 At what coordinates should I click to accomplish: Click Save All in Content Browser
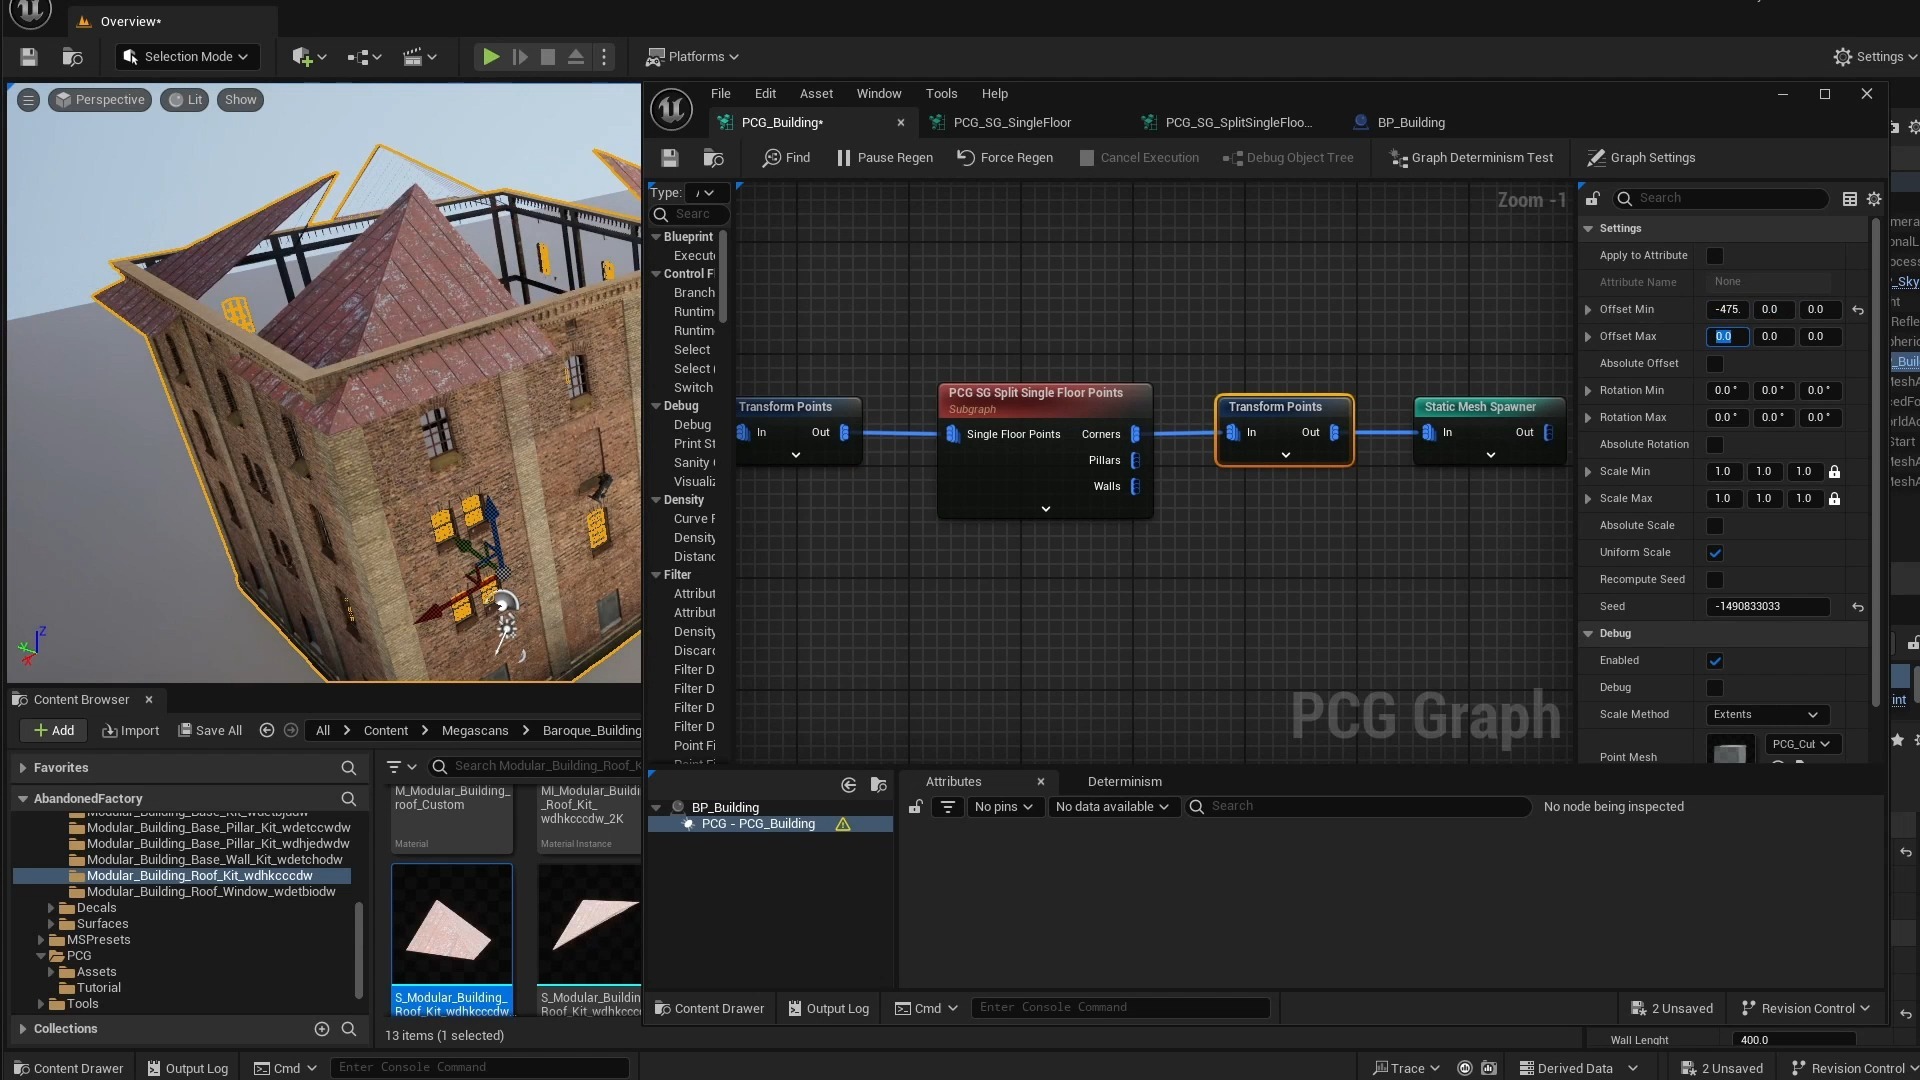(210, 731)
